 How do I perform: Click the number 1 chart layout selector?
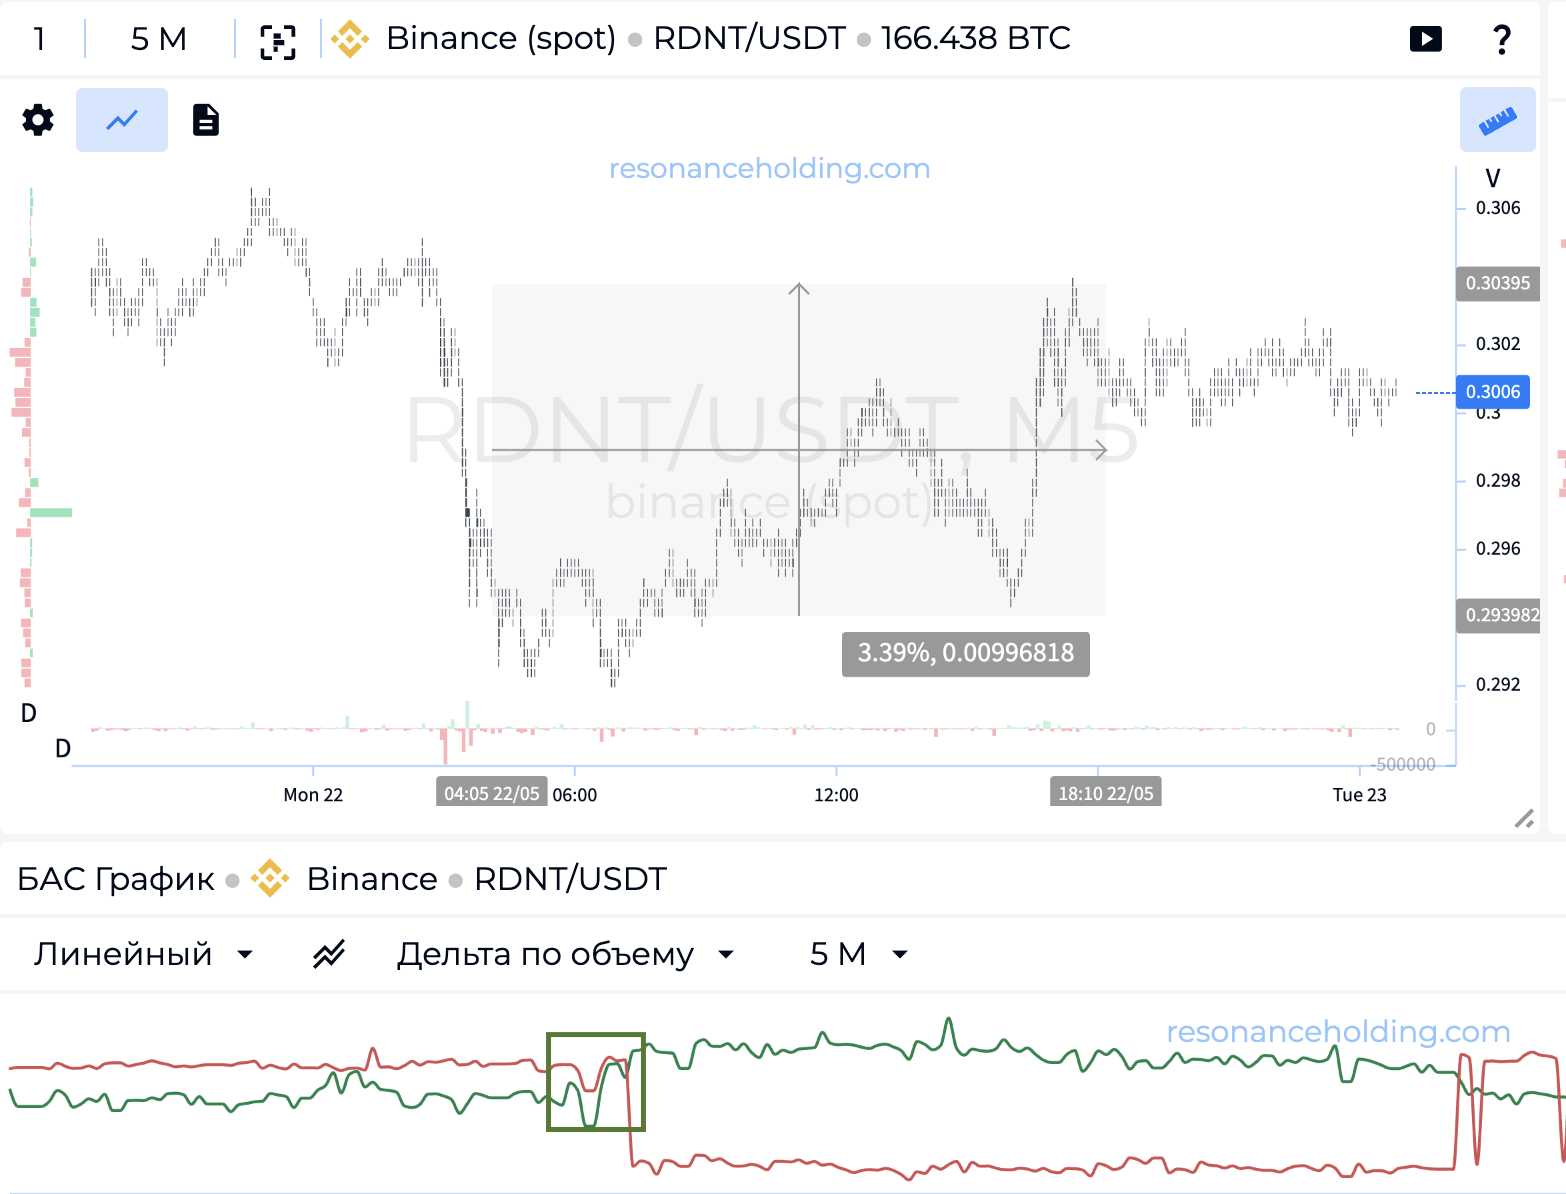[39, 39]
